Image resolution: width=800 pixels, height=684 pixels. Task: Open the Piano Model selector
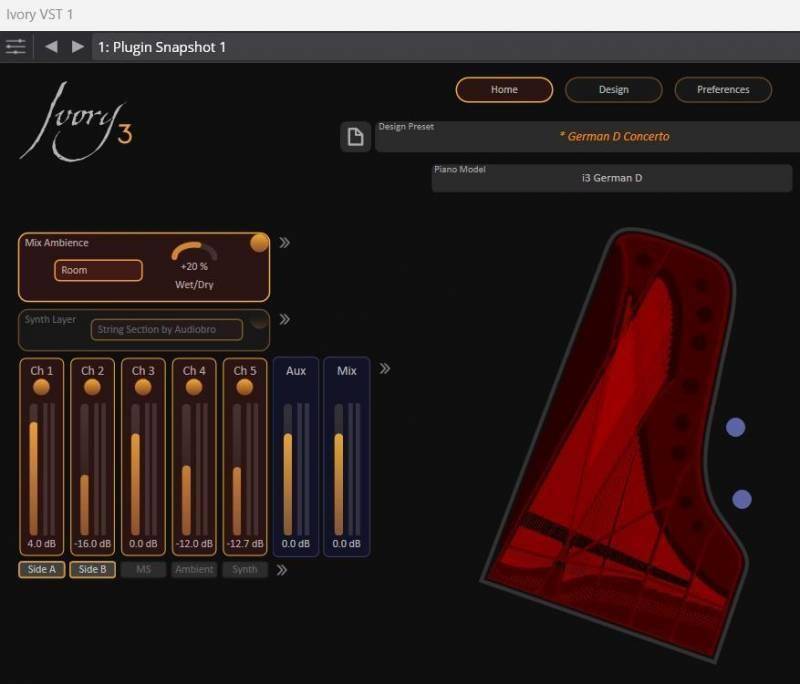pyautogui.click(x=611, y=178)
